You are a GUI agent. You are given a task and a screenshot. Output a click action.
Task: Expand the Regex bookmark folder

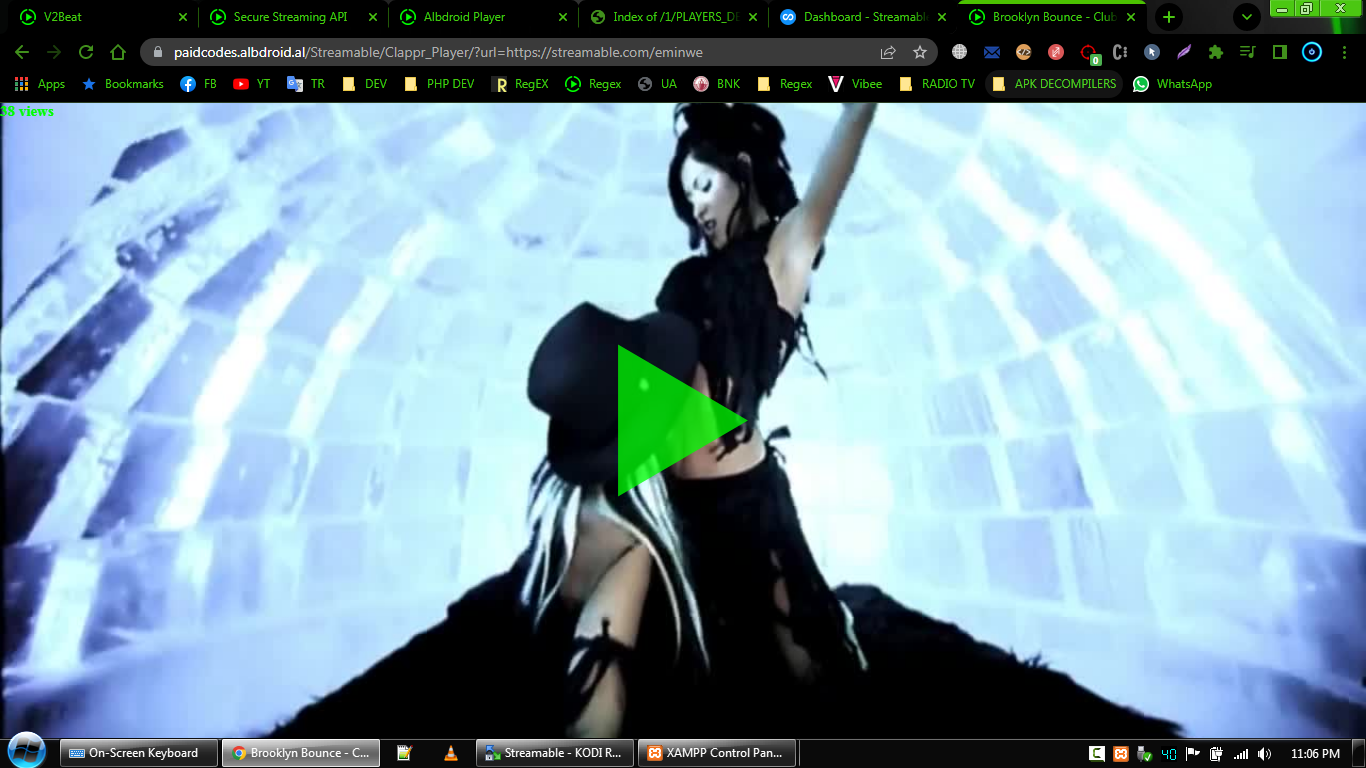(x=785, y=84)
